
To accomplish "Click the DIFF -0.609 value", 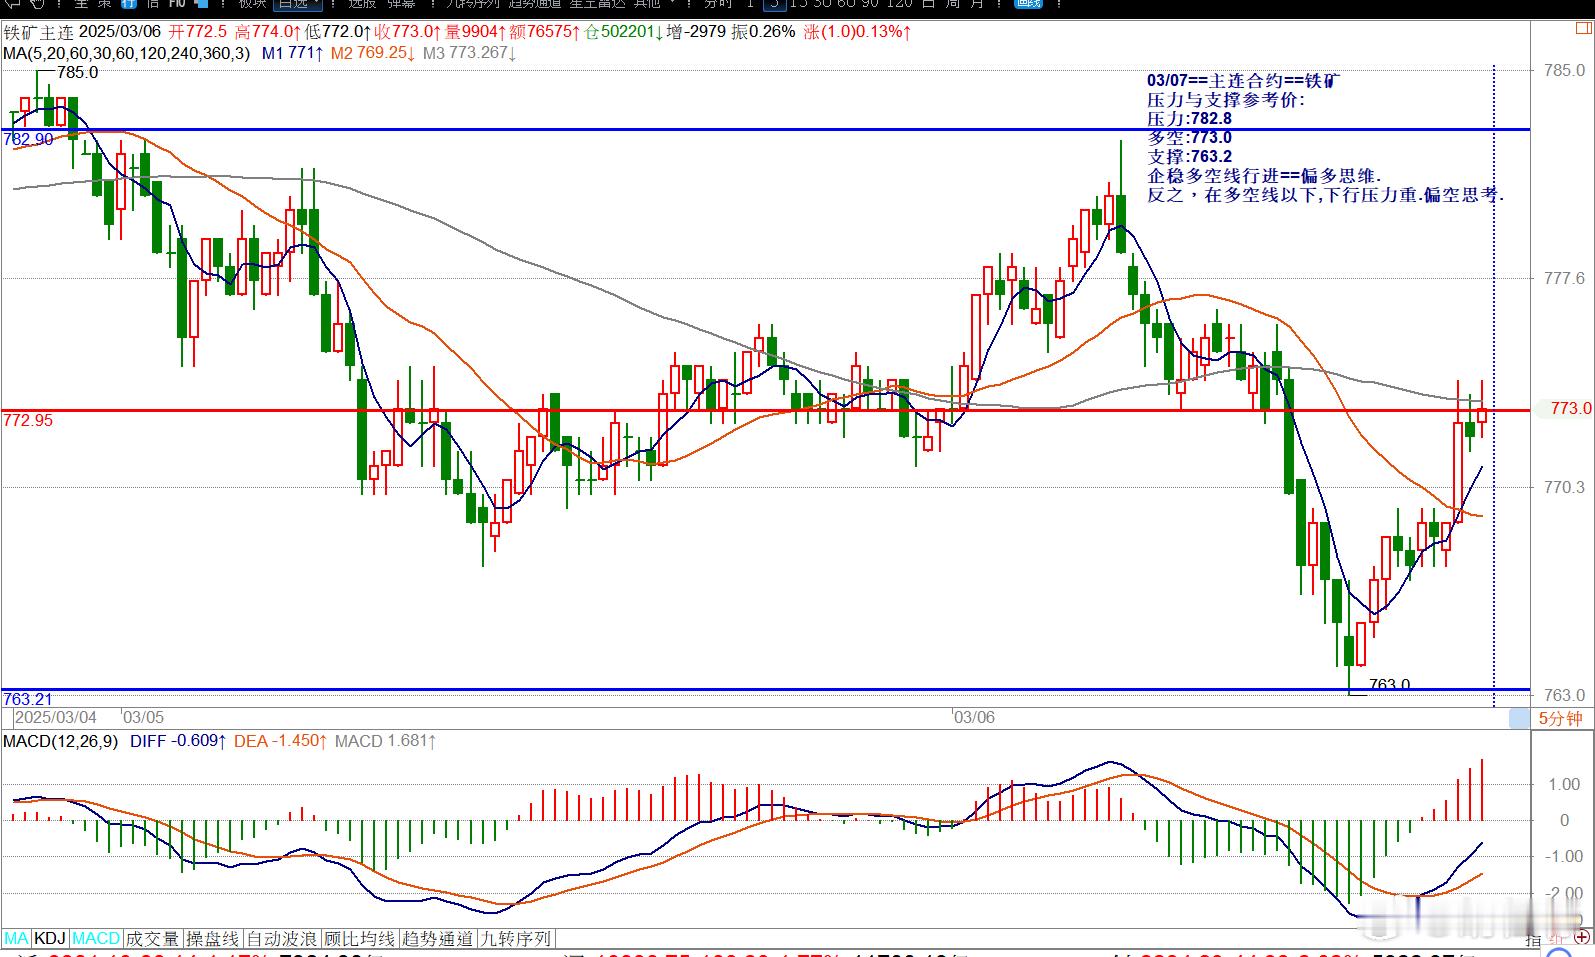I will [178, 741].
